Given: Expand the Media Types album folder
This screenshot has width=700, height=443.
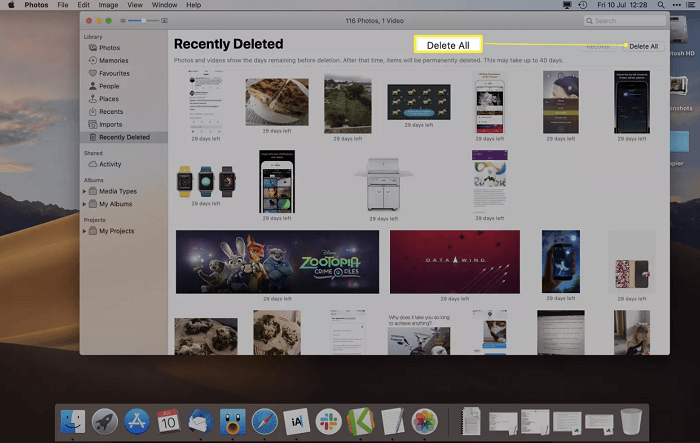Looking at the screenshot, I should pyautogui.click(x=85, y=191).
